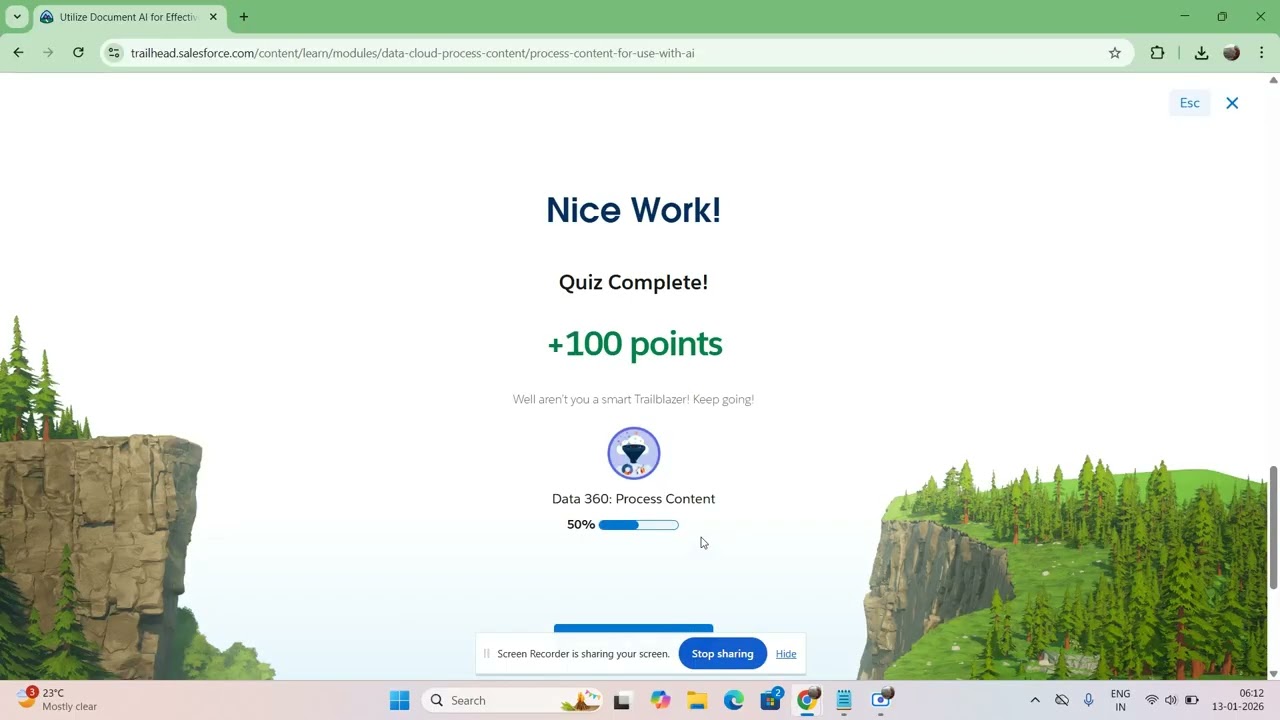The height and width of the screenshot is (720, 1280).
Task: Click the microphone tray icon
Action: coord(1089,700)
